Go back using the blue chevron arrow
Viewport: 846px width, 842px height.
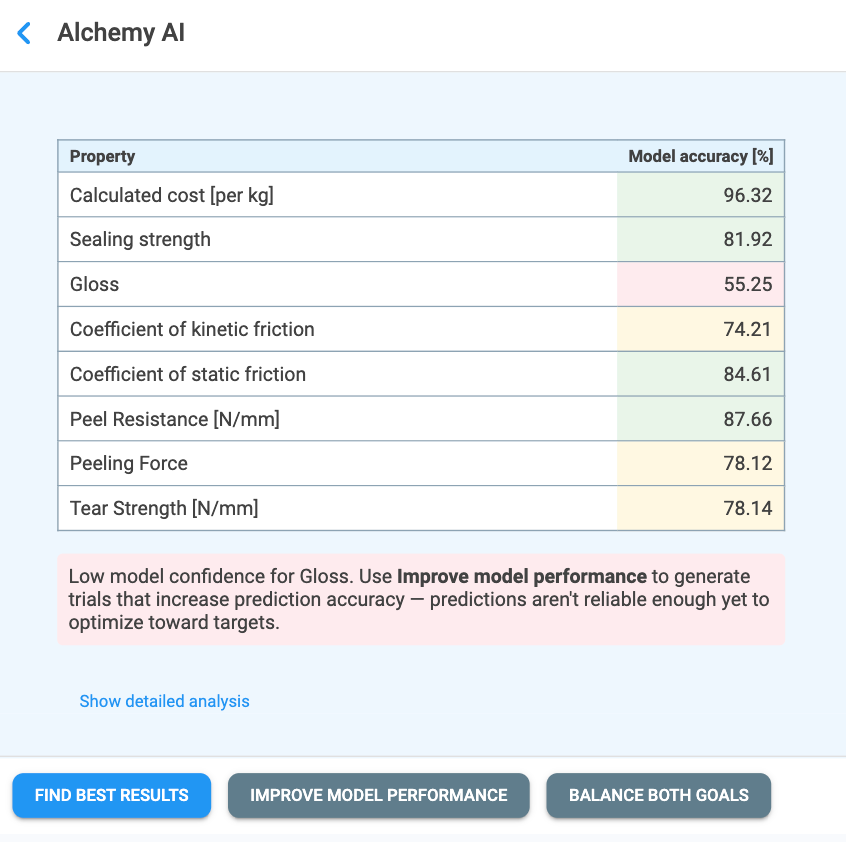tap(24, 33)
